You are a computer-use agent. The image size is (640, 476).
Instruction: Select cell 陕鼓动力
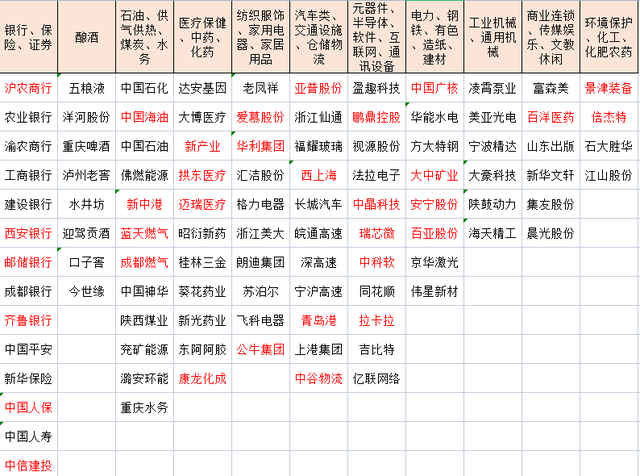click(493, 204)
